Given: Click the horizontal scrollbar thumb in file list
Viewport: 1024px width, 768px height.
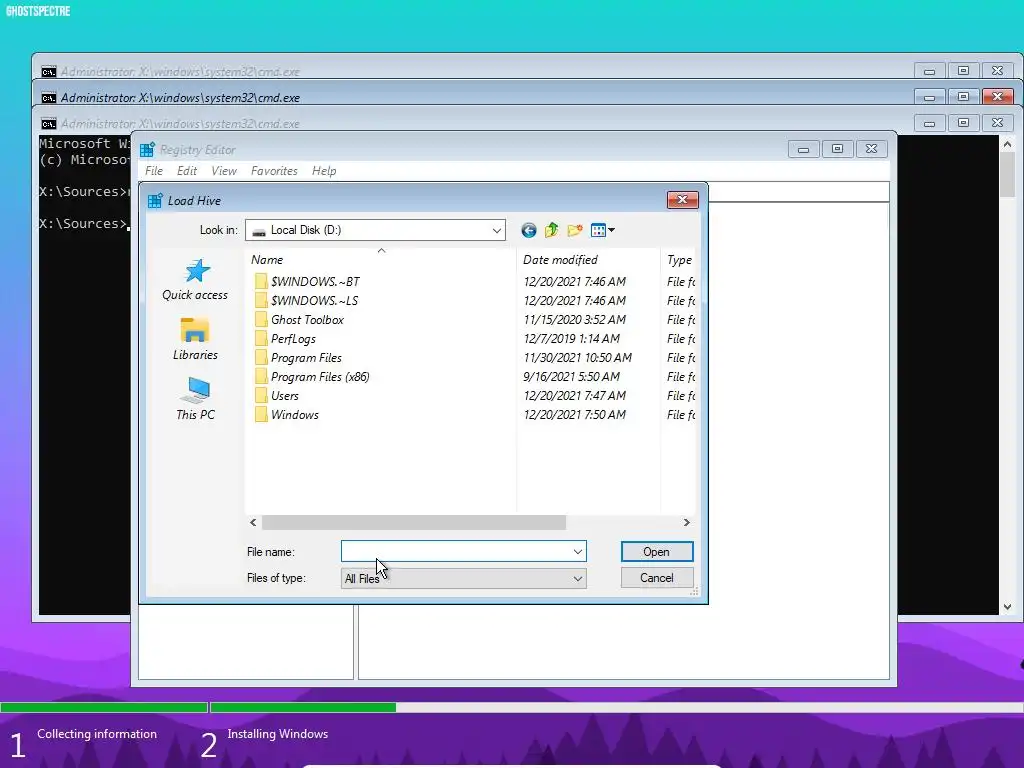Looking at the screenshot, I should tap(414, 522).
